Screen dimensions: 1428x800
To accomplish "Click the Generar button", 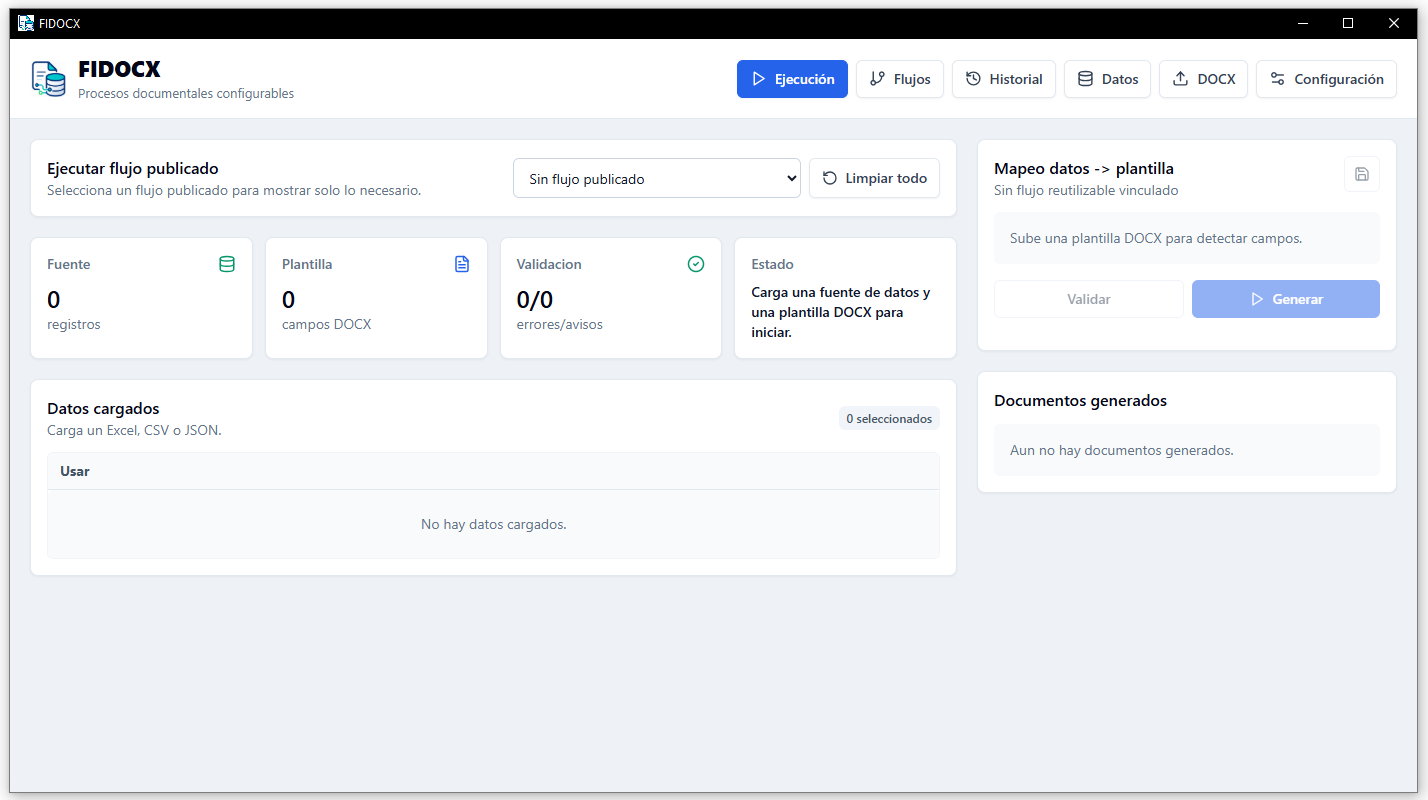I will 1286,299.
